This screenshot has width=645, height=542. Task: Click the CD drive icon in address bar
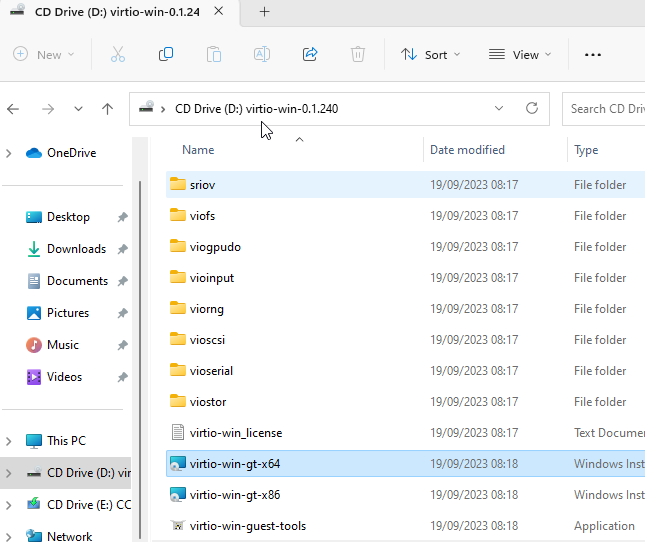[146, 107]
